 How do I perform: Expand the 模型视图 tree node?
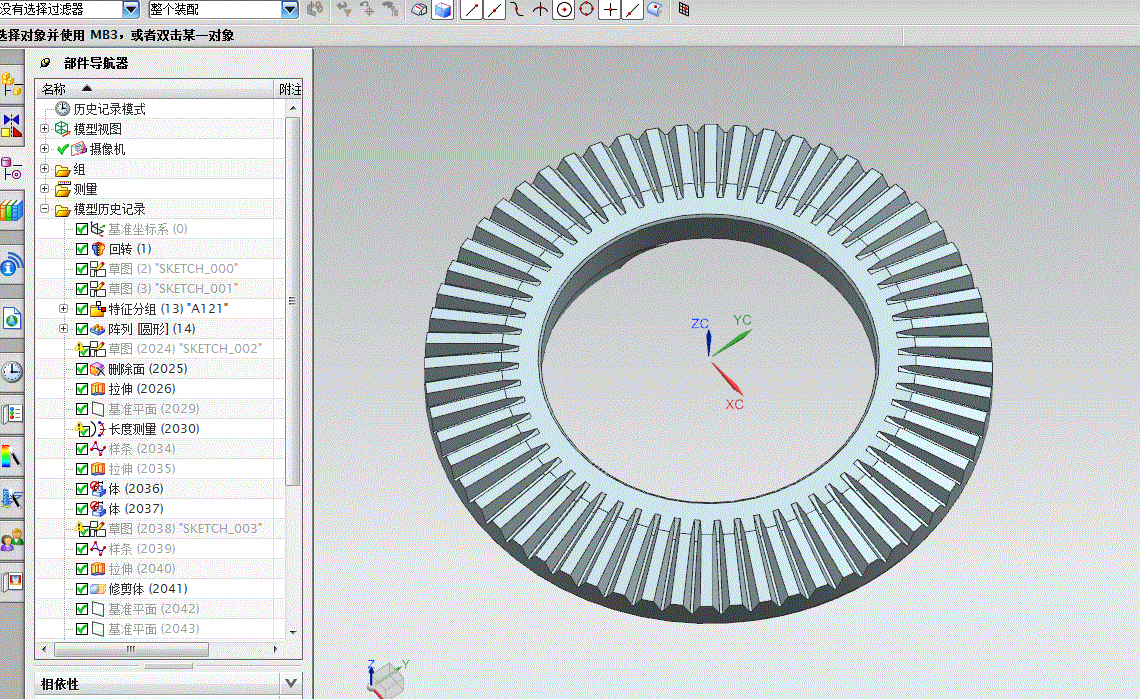(44, 129)
